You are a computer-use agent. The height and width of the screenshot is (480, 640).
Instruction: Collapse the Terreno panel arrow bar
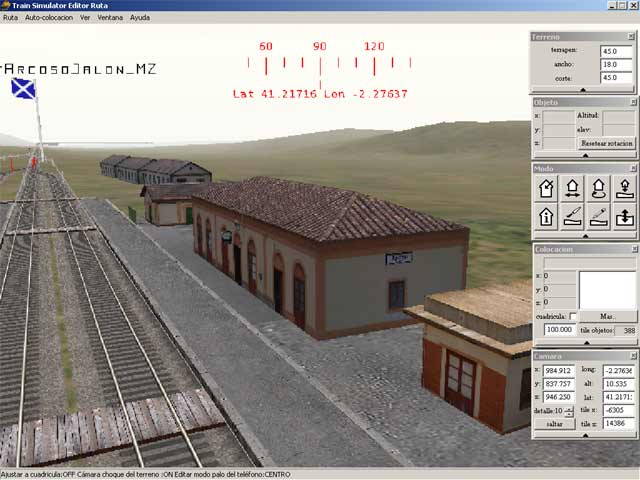point(584,90)
